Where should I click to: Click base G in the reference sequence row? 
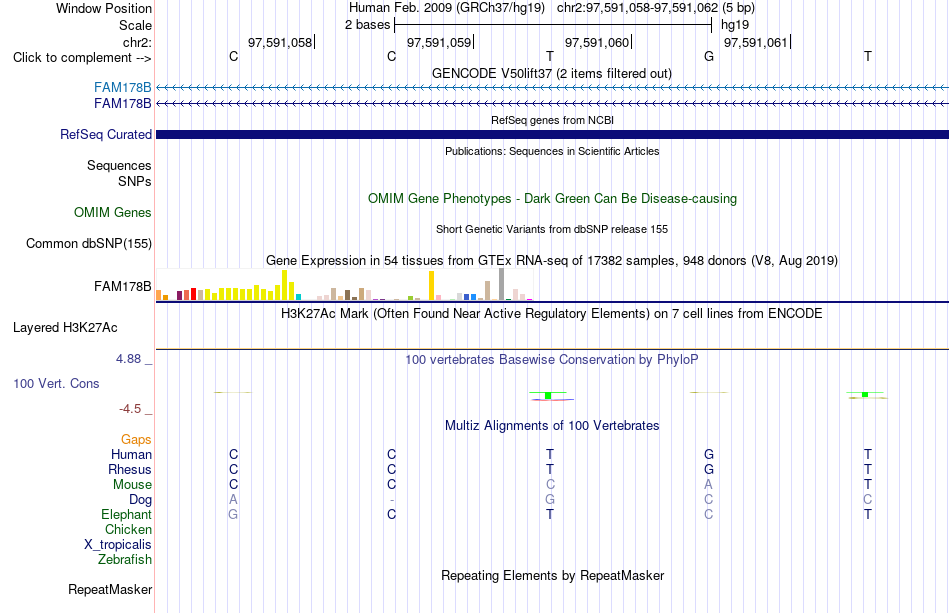tap(709, 56)
